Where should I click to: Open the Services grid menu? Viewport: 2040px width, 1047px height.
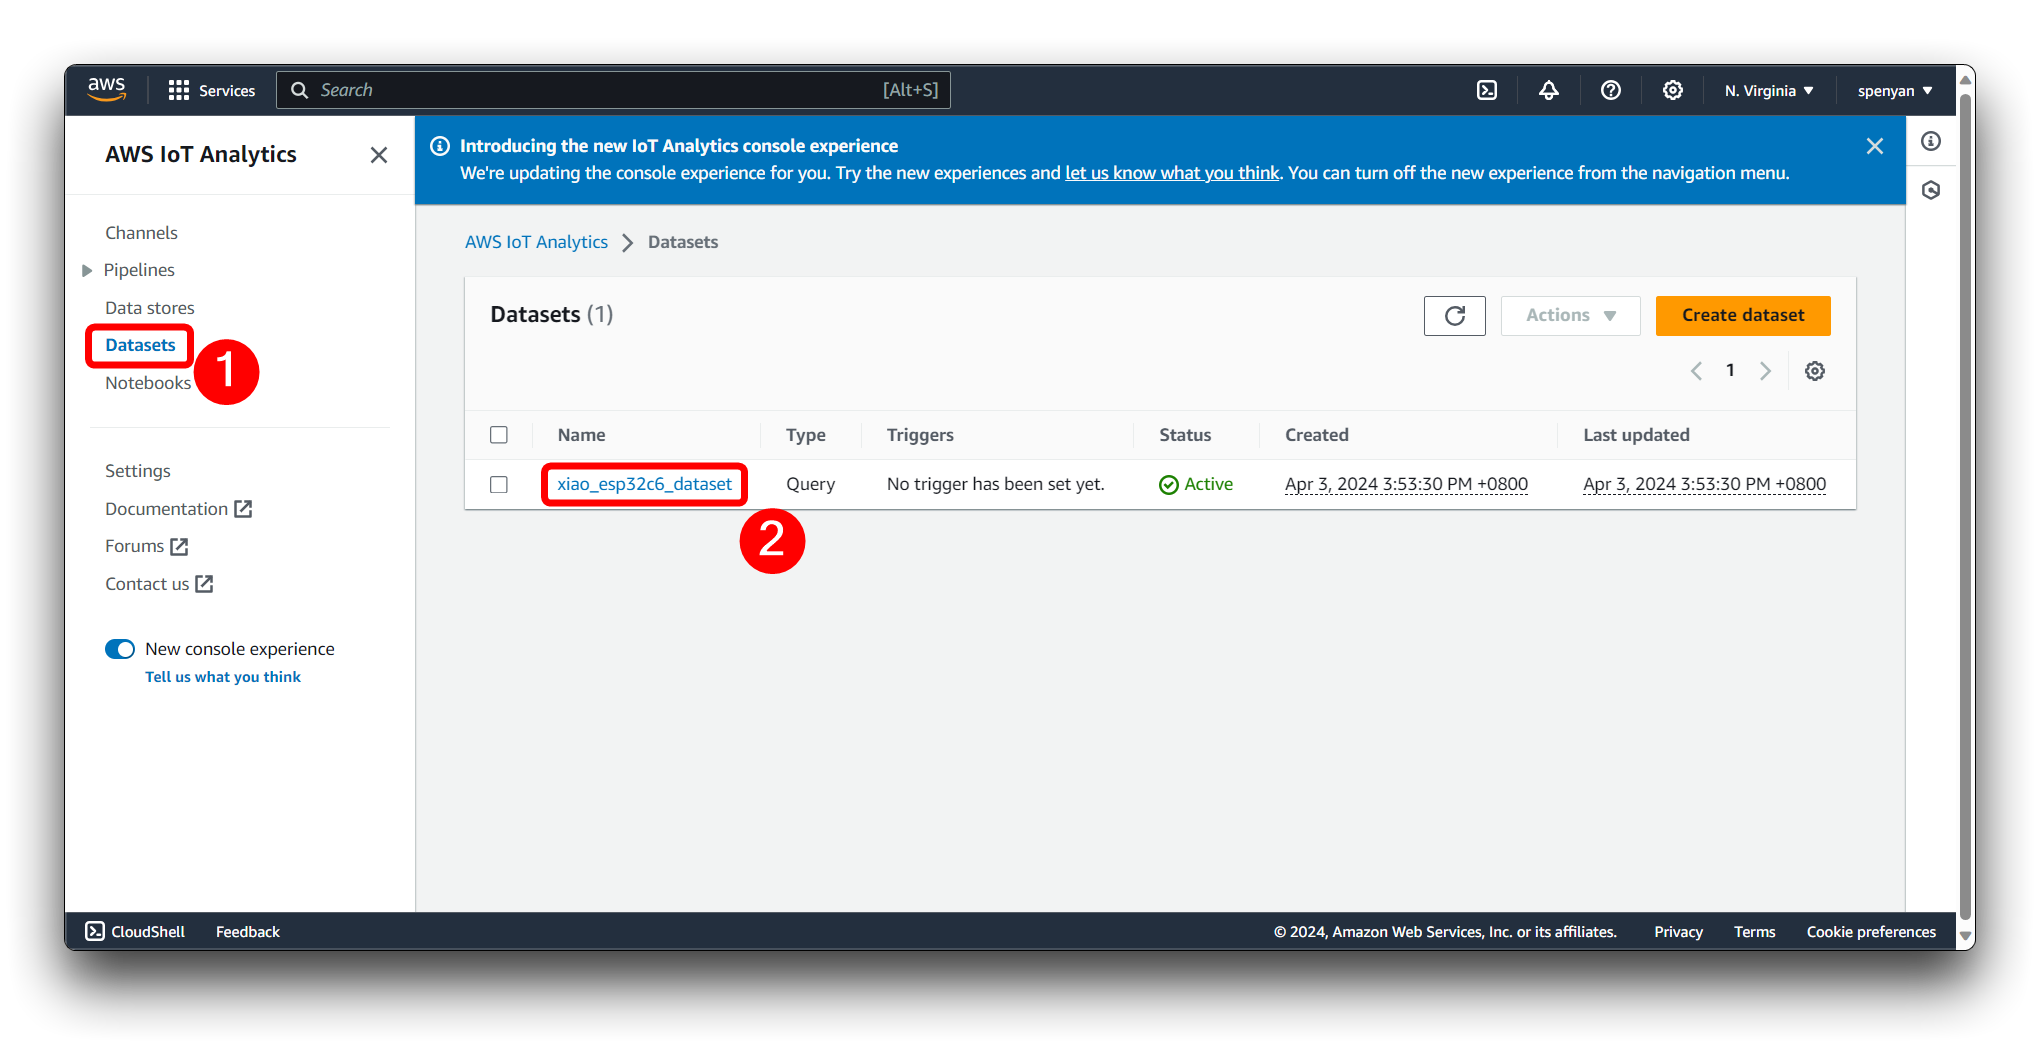click(211, 90)
